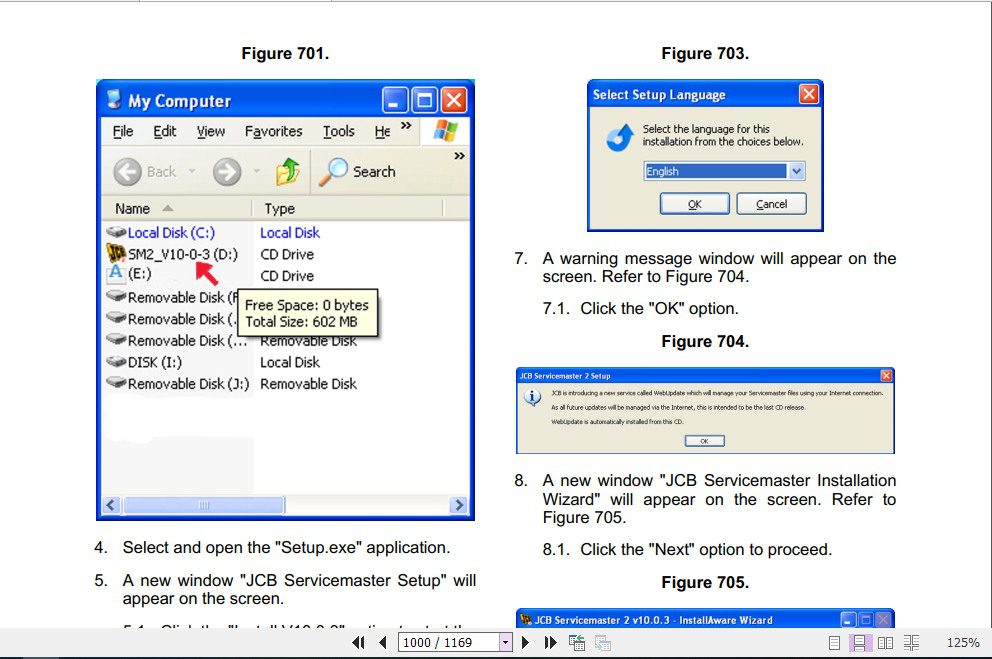Click the 'CD Drive' type text beside SM2_V10-0-3
The width and height of the screenshot is (992, 659).
point(287,254)
